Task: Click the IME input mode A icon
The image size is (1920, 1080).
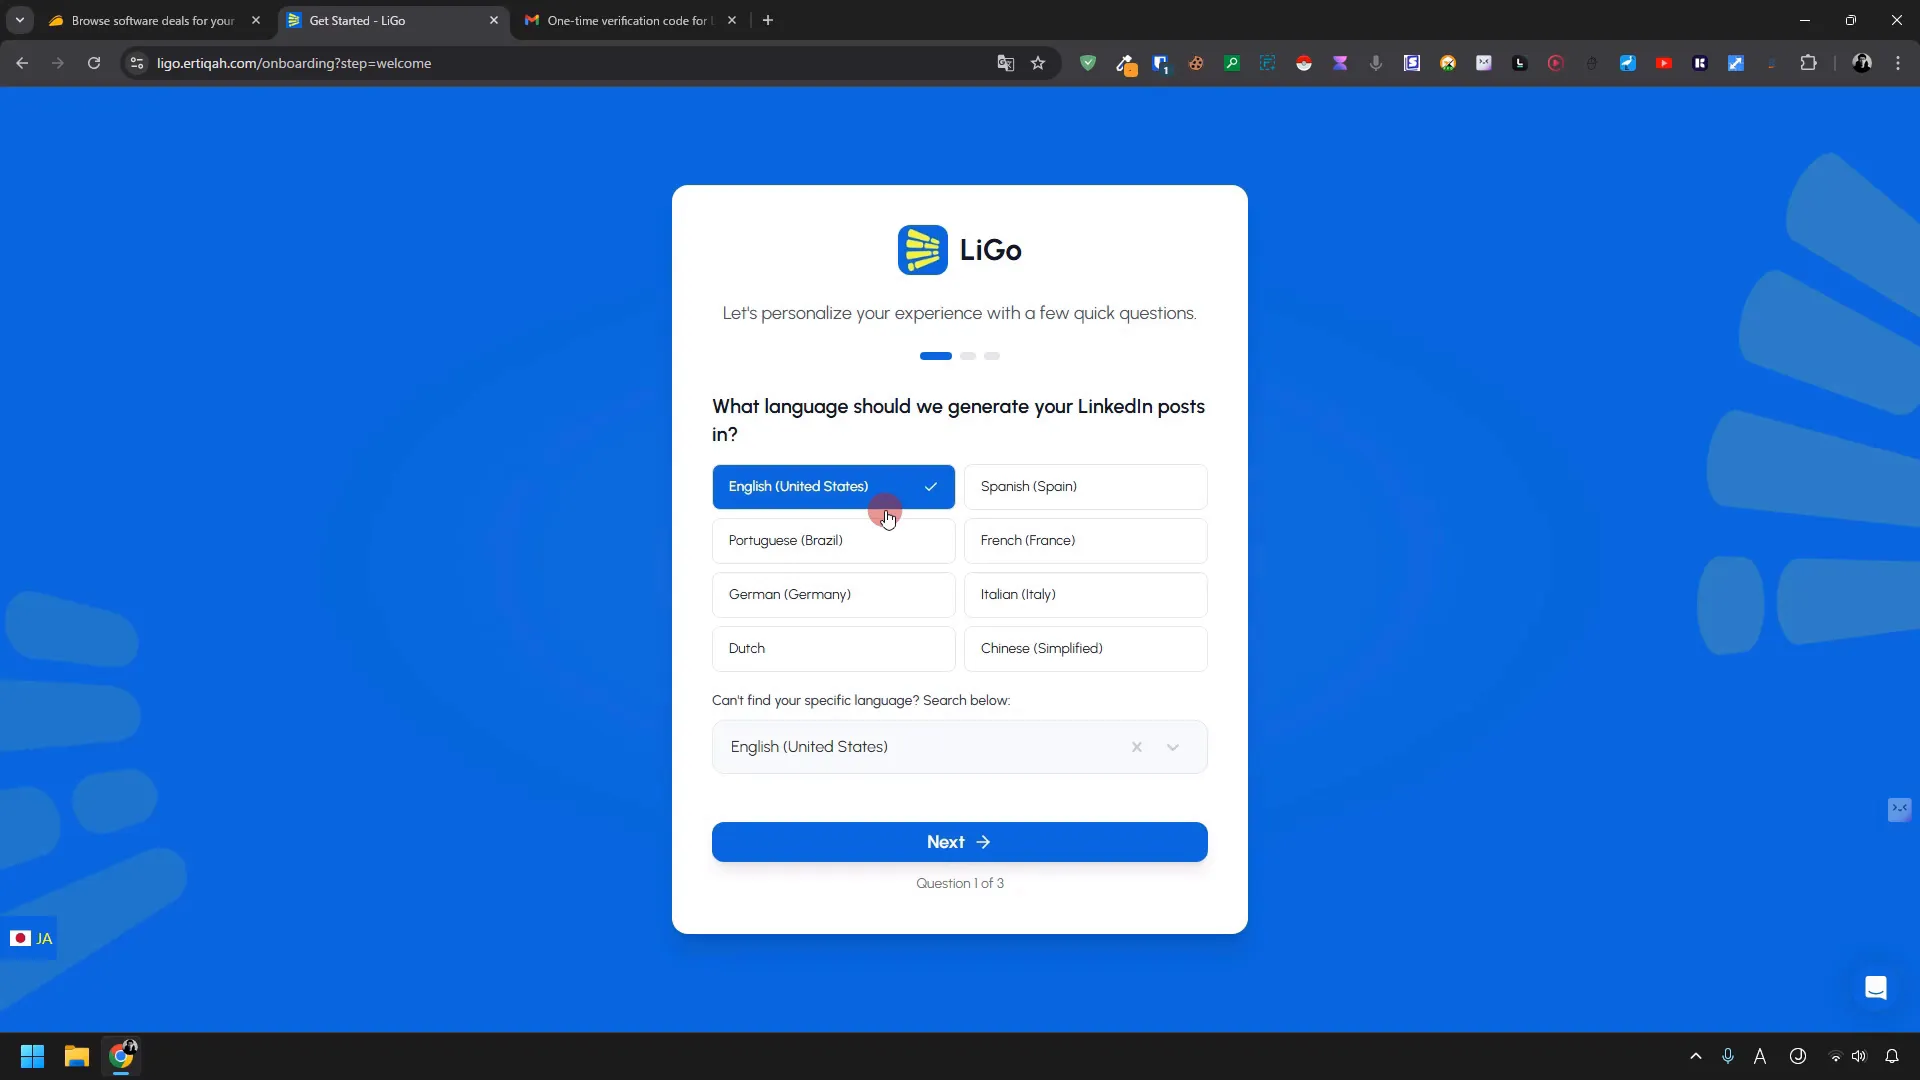Action: [x=1760, y=1056]
